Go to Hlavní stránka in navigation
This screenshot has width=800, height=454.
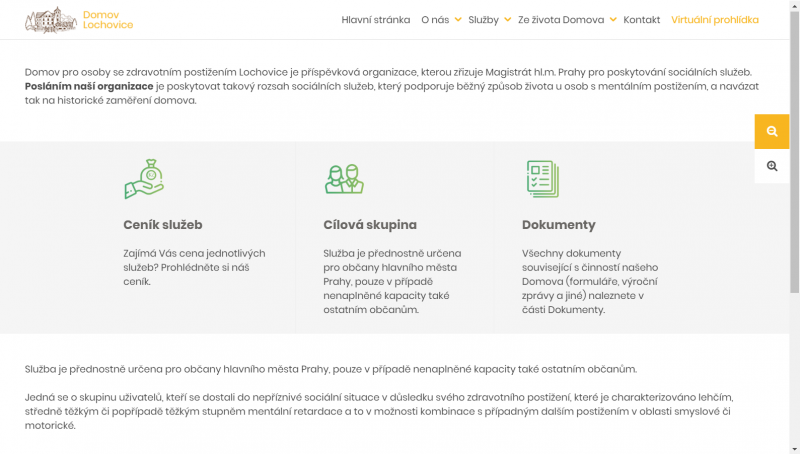(x=375, y=20)
